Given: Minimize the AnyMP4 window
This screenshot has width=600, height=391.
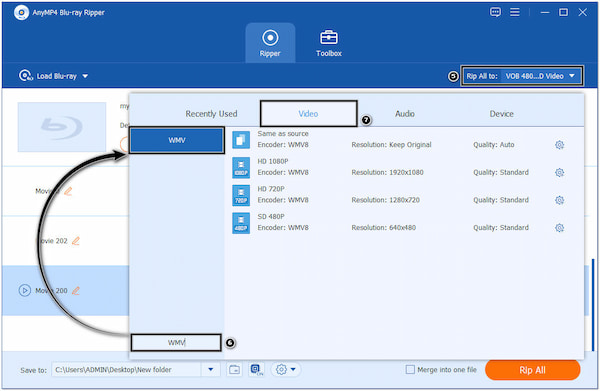Looking at the screenshot, I should [x=545, y=12].
